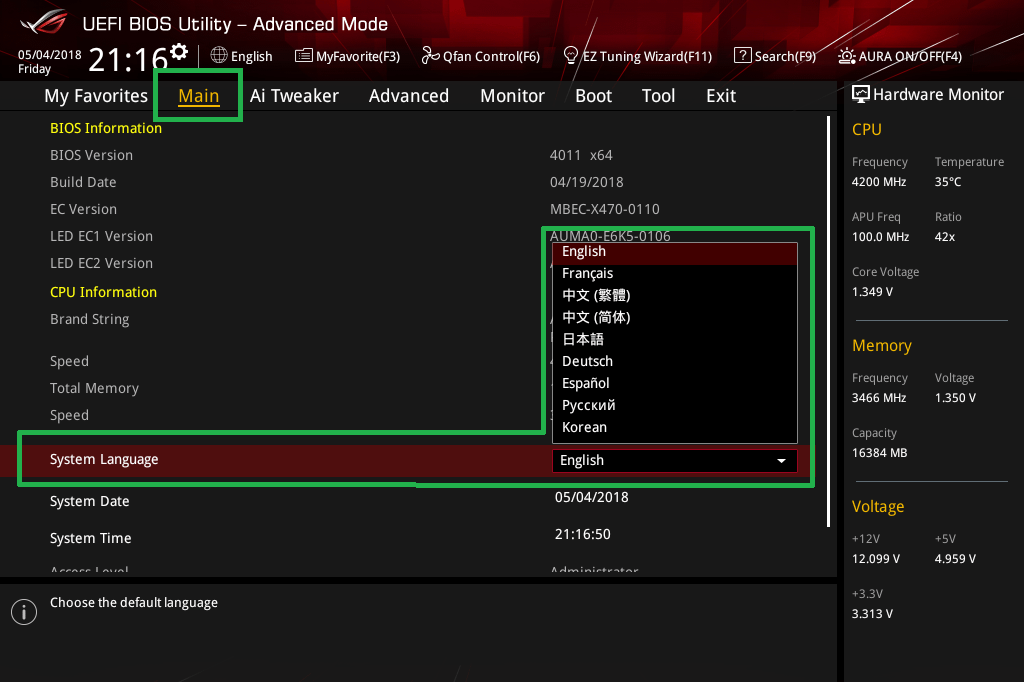Click the LED EC1 Version label

pyautogui.click(x=101, y=236)
